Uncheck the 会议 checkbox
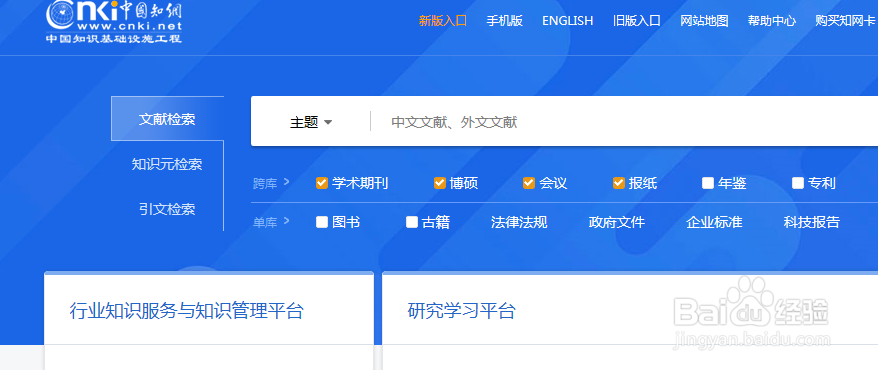Viewport: 878px width, 370px height. click(x=529, y=183)
